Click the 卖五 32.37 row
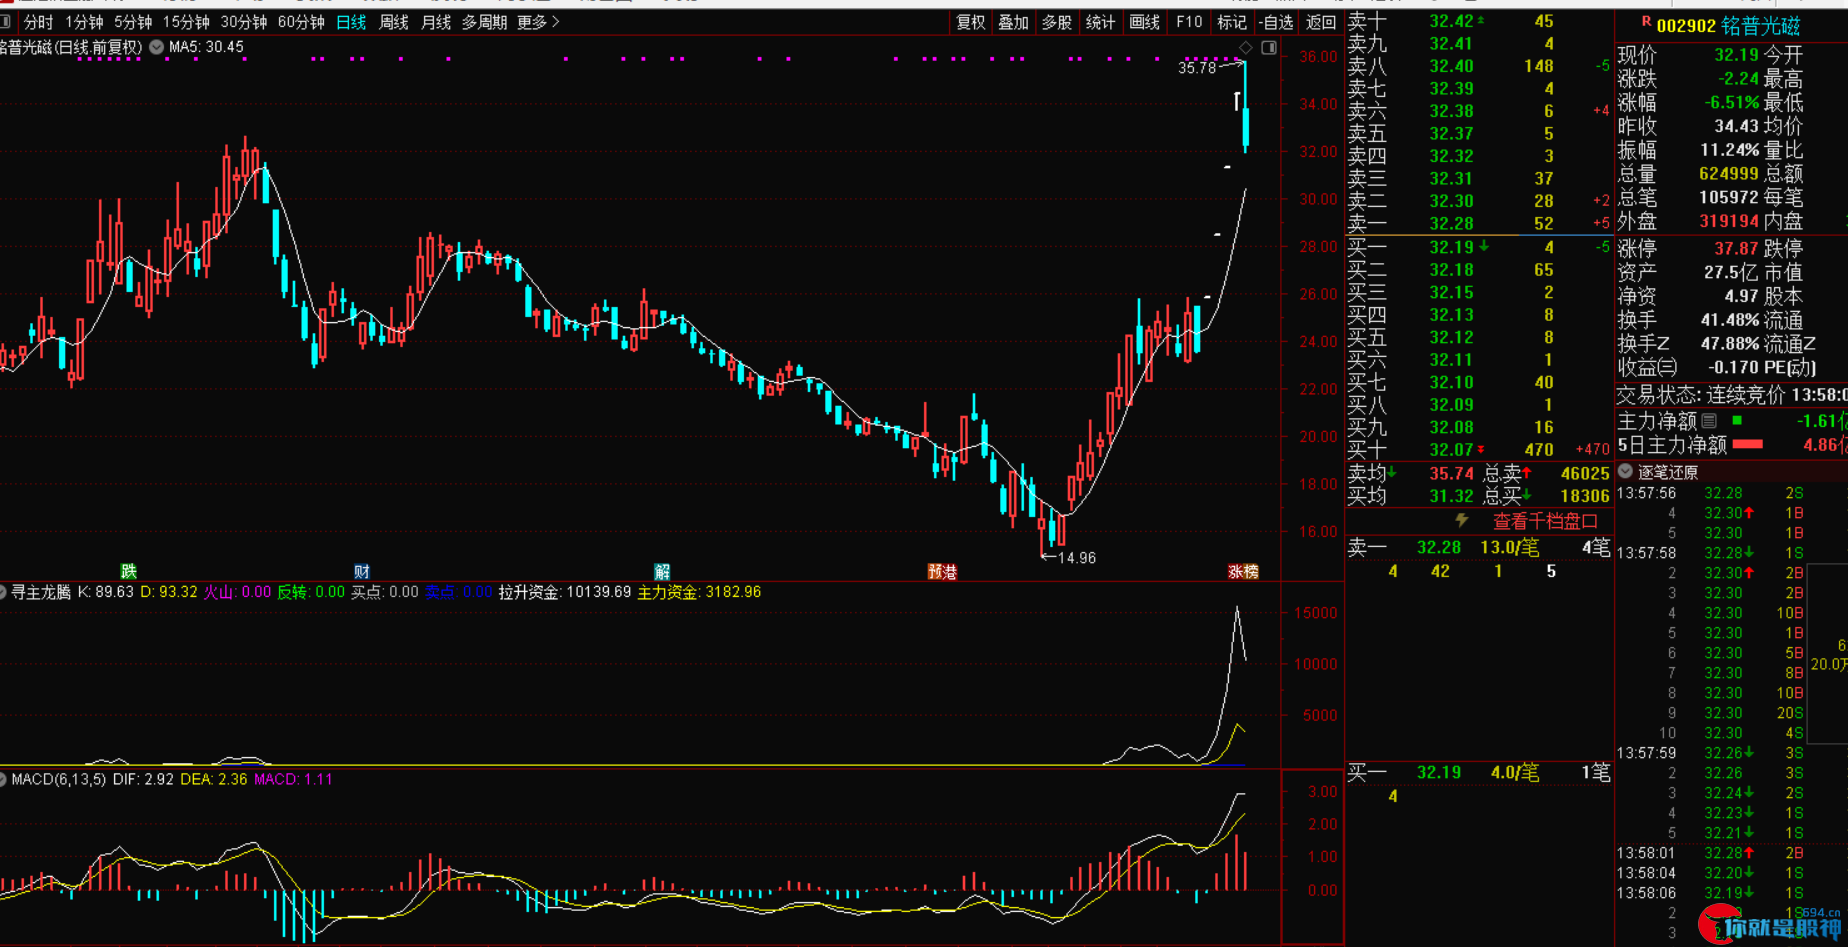The width and height of the screenshot is (1848, 947). [1479, 133]
